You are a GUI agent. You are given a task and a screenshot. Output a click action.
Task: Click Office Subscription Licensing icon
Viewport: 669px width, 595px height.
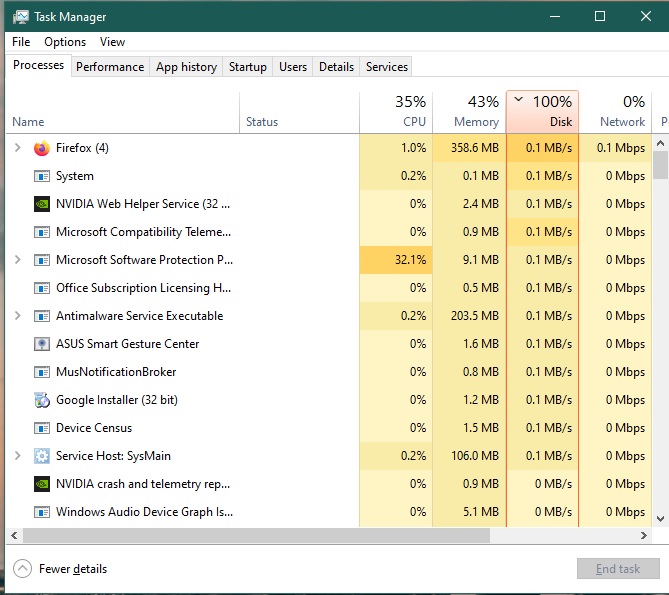(x=42, y=288)
